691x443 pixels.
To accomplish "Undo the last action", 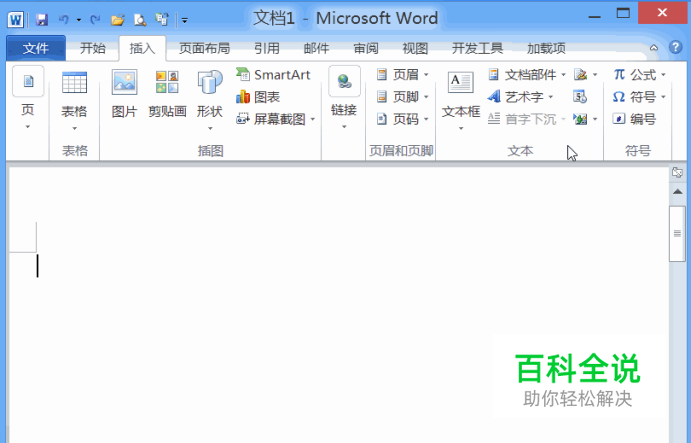I will (x=64, y=19).
